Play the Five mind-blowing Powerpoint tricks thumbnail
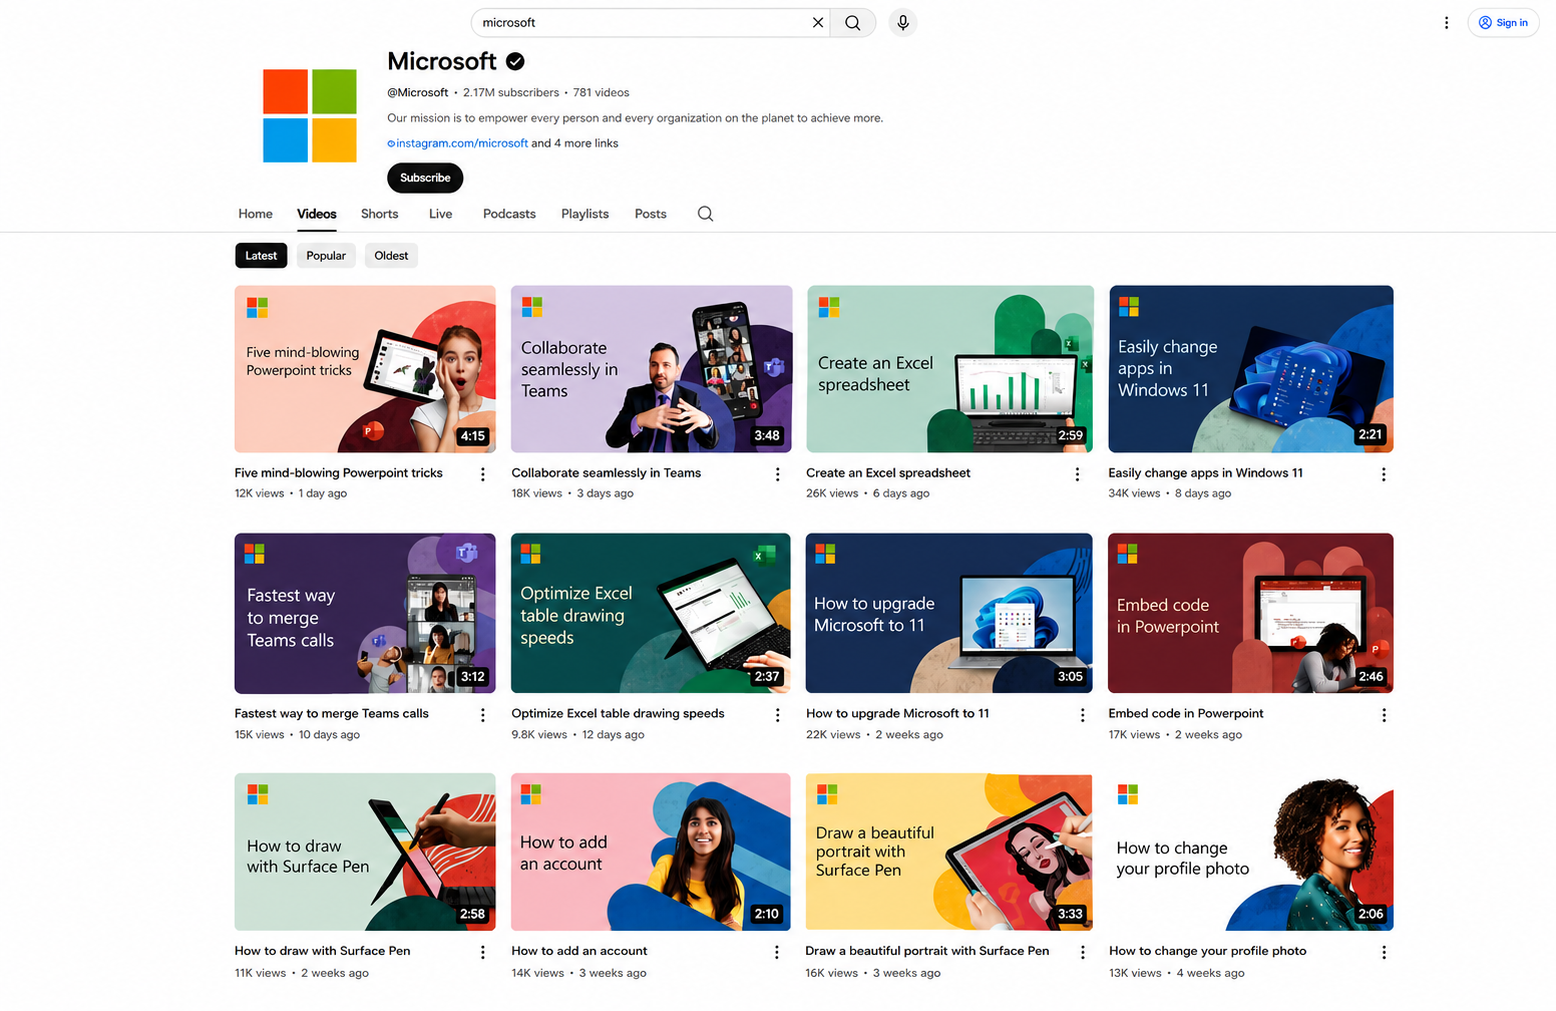The image size is (1556, 1011). pos(365,369)
